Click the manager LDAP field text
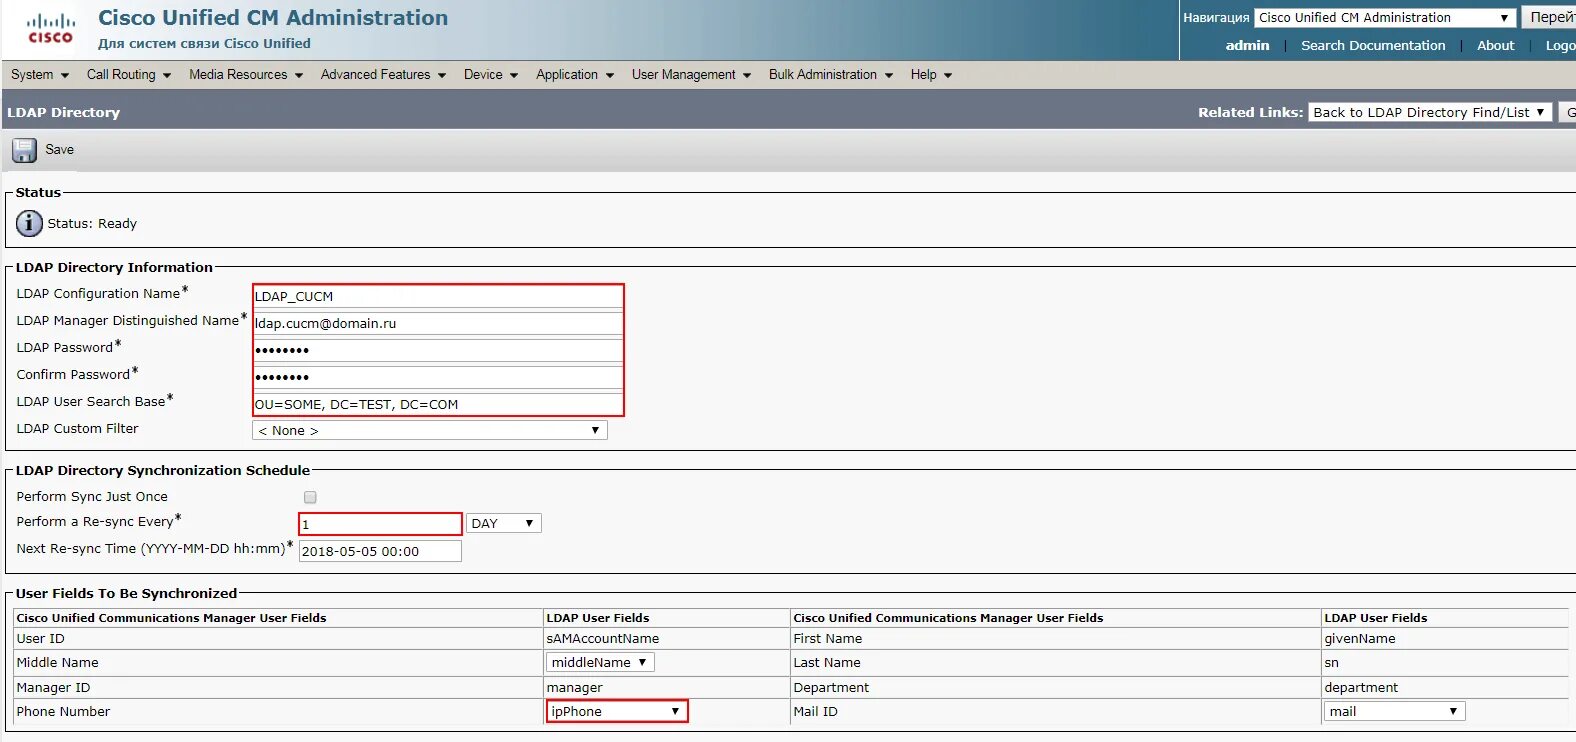The image size is (1576, 742). [x=574, y=687]
